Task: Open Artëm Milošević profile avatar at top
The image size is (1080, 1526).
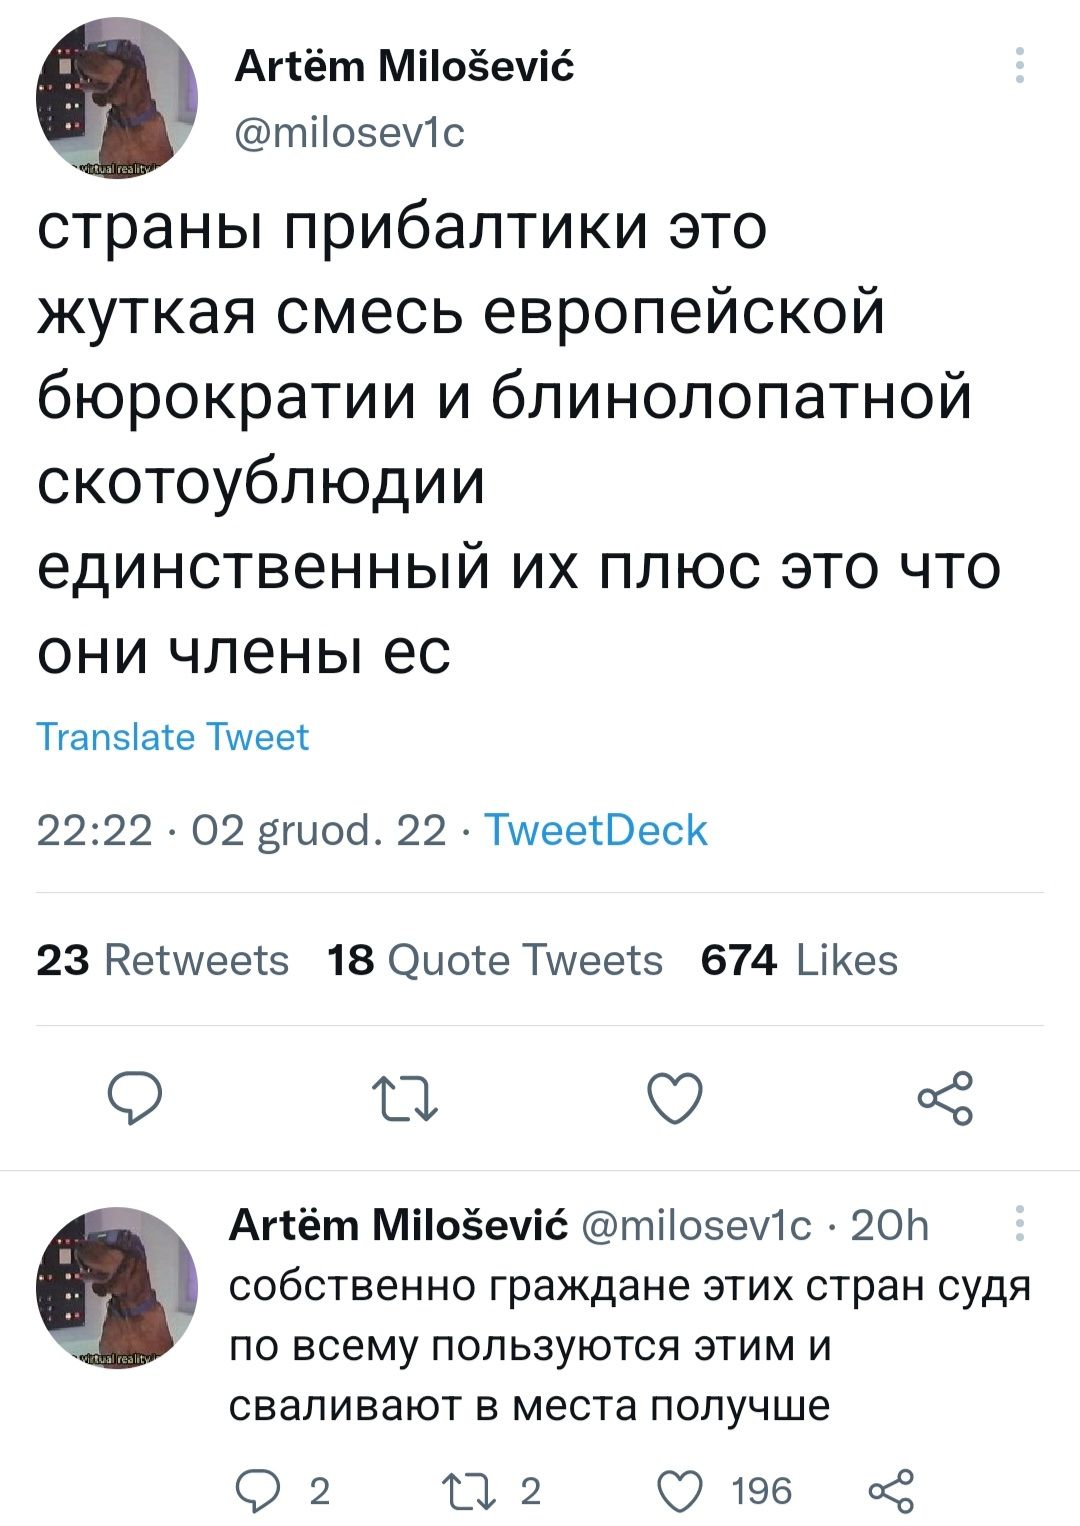Action: [117, 98]
